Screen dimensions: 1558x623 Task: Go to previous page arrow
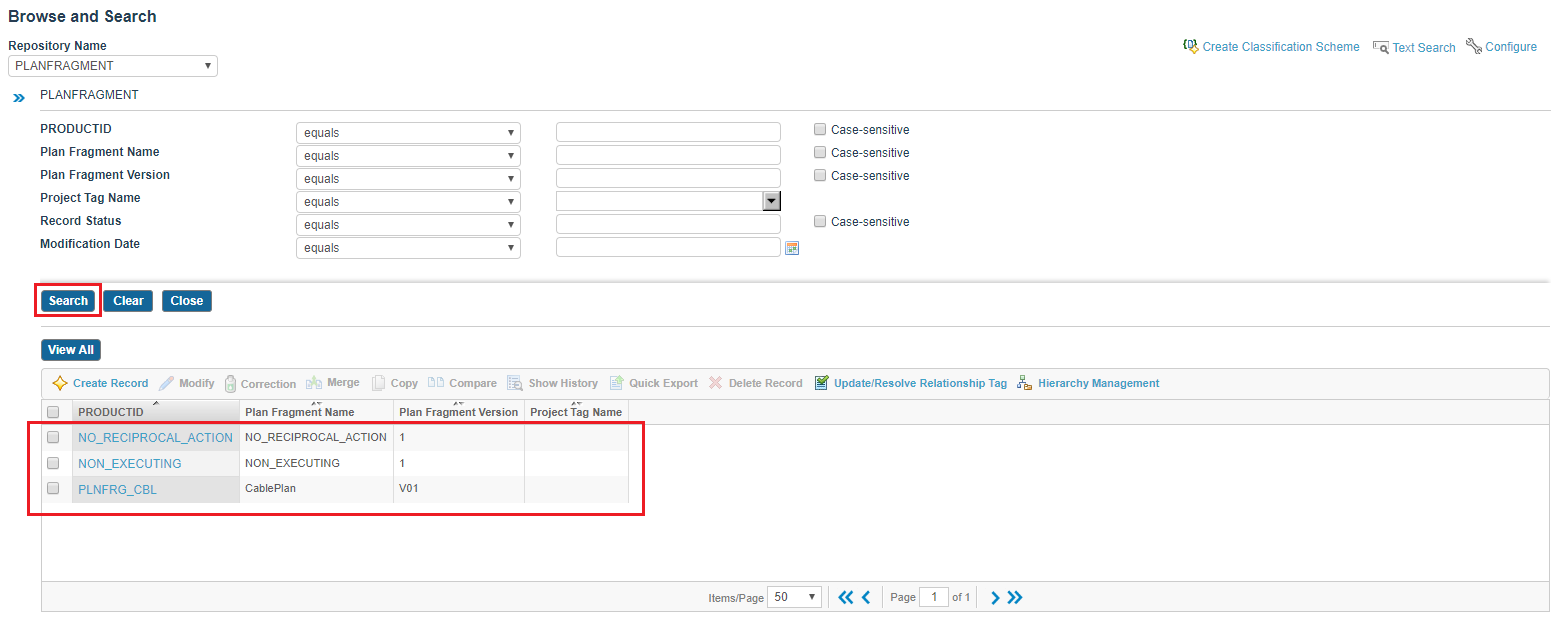tap(866, 597)
